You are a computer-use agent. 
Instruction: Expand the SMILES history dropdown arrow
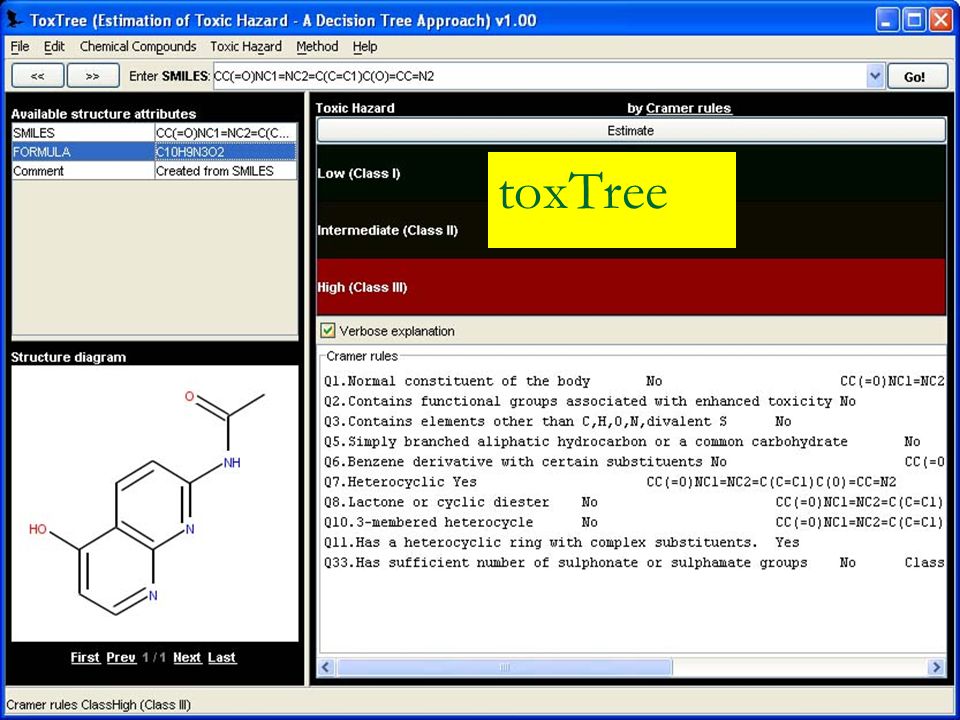coord(876,77)
